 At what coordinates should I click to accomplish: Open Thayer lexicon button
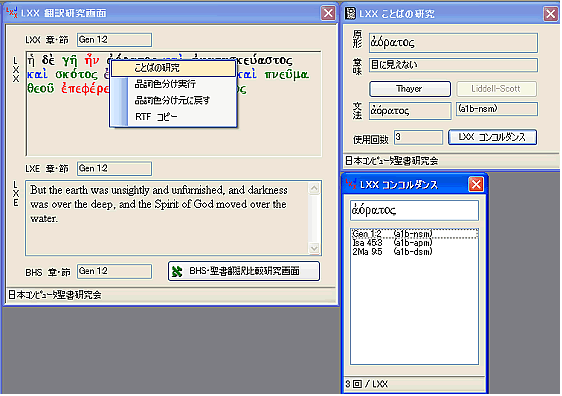point(410,89)
